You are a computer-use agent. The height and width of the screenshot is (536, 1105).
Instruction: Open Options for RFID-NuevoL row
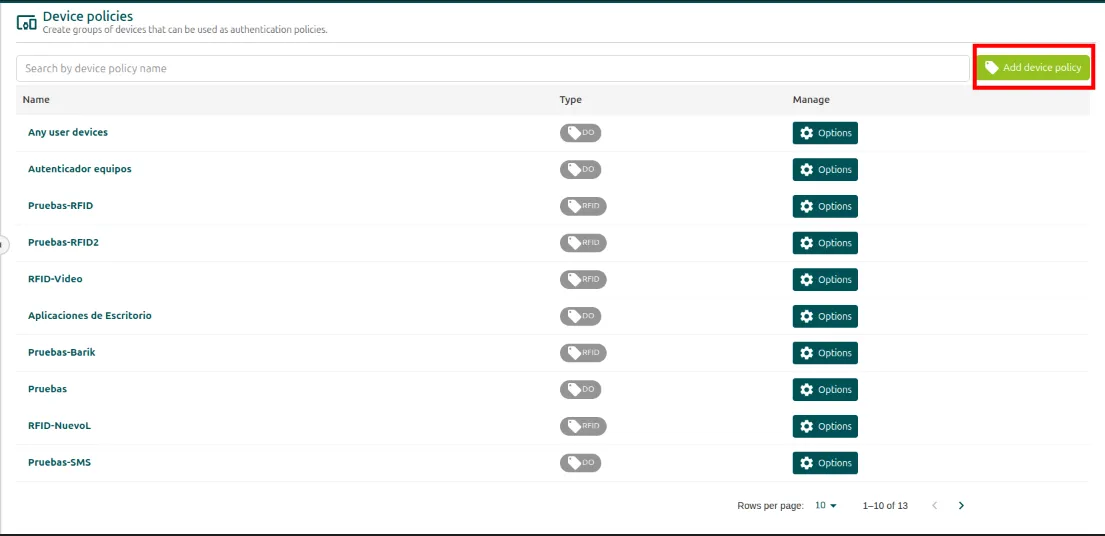(x=825, y=426)
